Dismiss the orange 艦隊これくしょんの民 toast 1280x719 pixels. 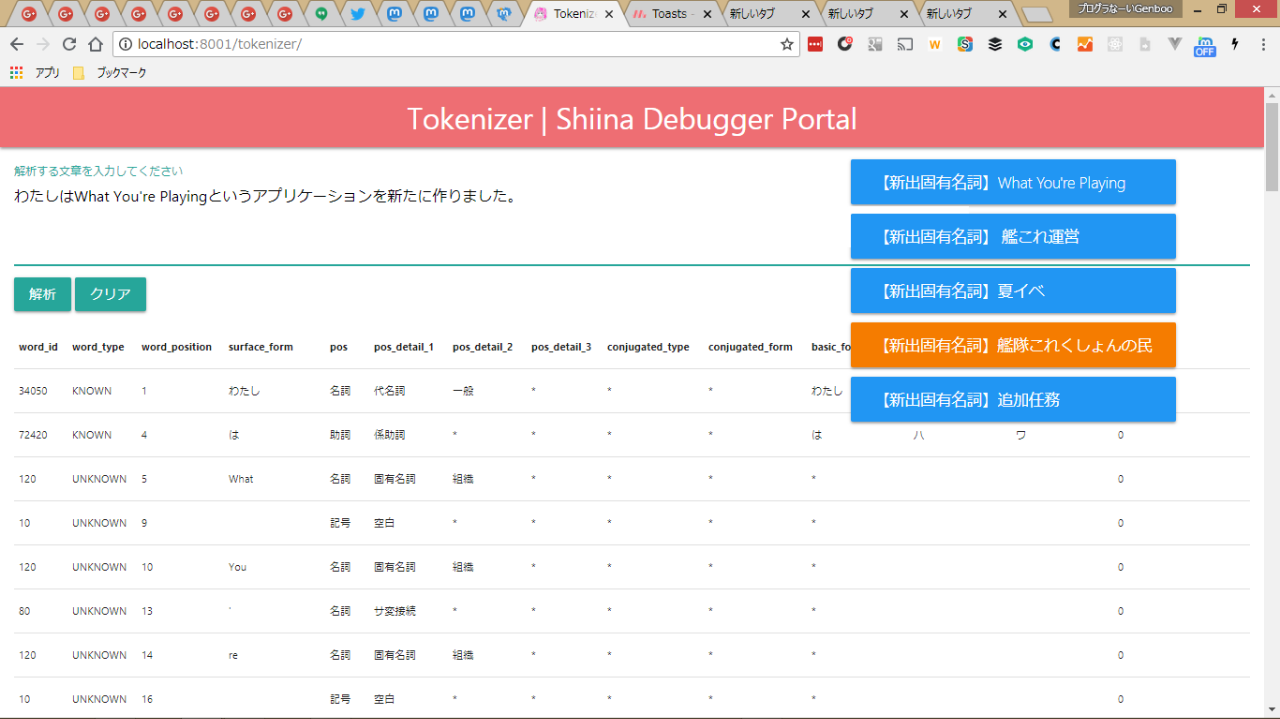tap(1013, 345)
